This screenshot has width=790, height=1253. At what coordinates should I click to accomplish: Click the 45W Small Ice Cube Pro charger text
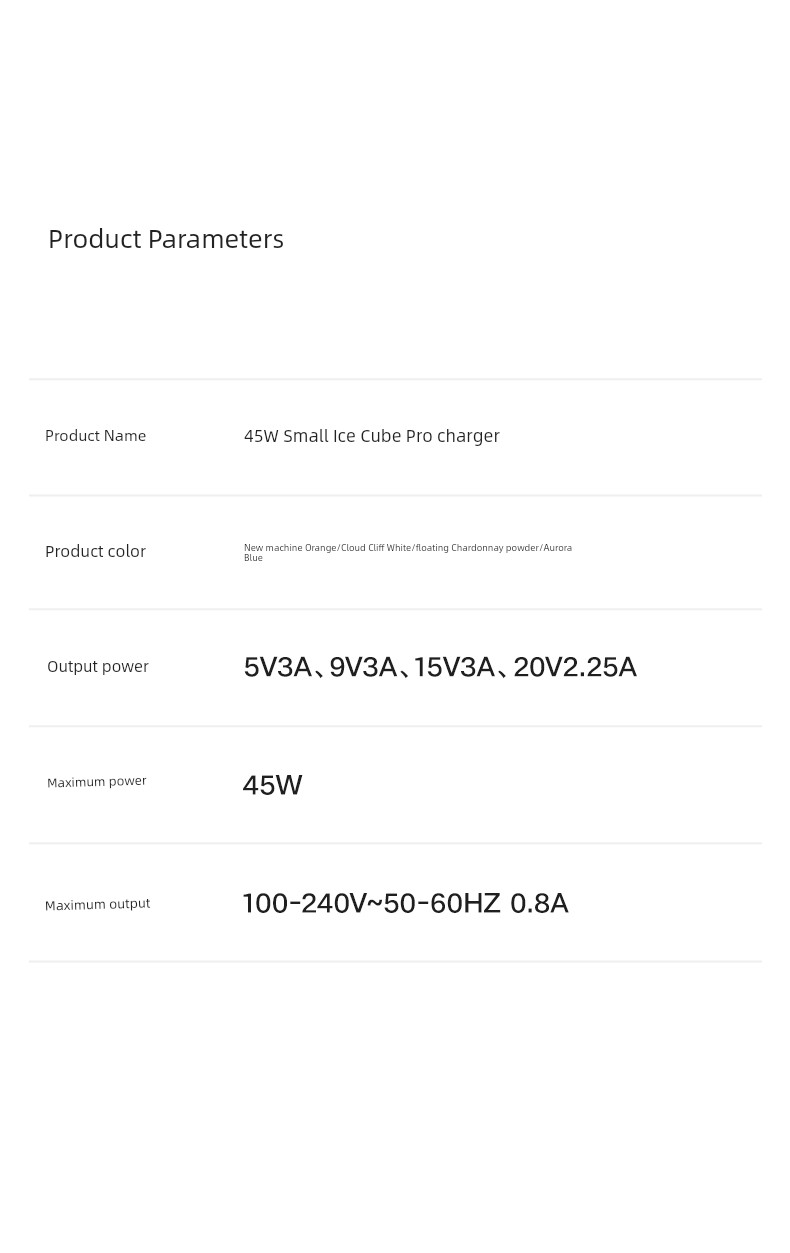(x=371, y=436)
